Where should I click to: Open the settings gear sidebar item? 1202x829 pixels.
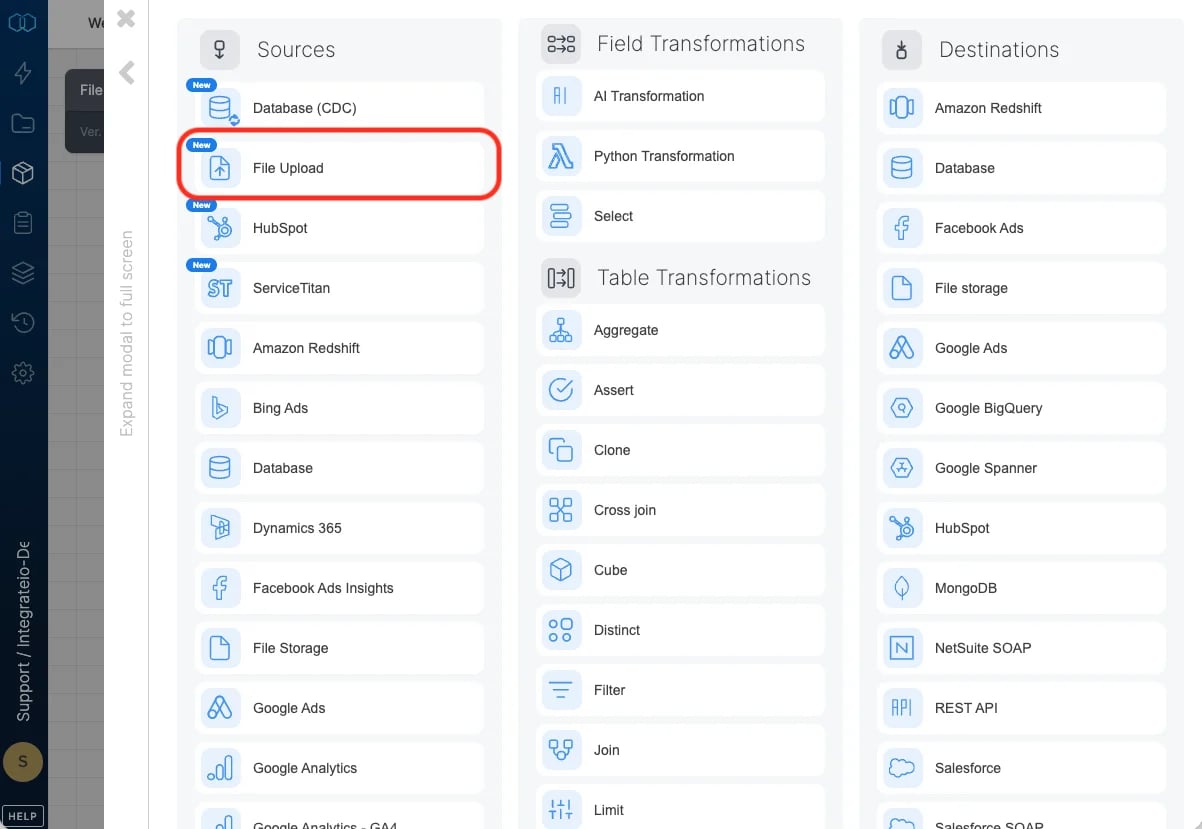click(23, 373)
